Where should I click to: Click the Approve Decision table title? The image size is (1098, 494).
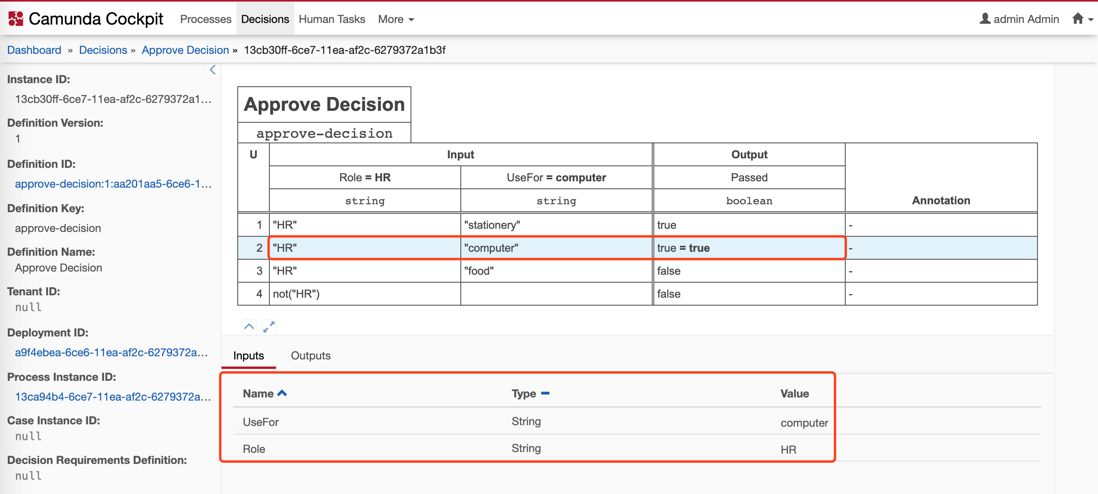324,105
